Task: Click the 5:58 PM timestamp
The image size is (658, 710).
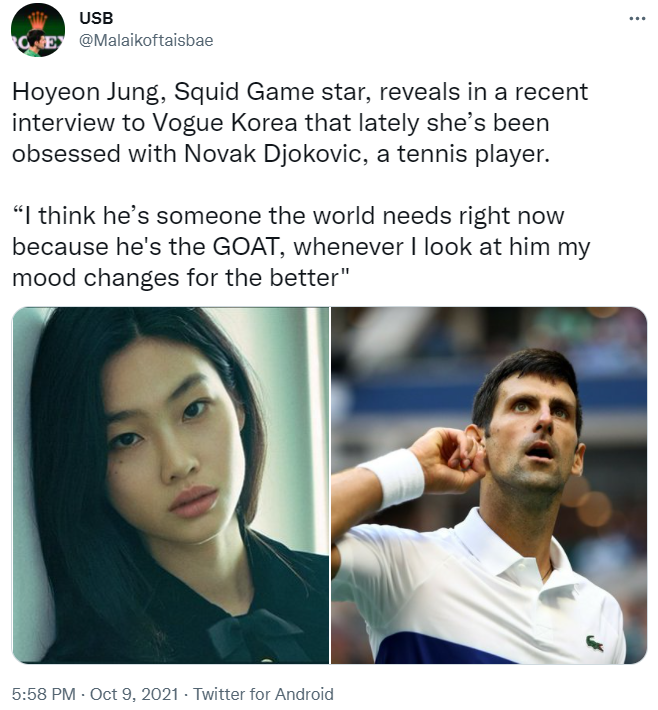Action: tap(43, 694)
